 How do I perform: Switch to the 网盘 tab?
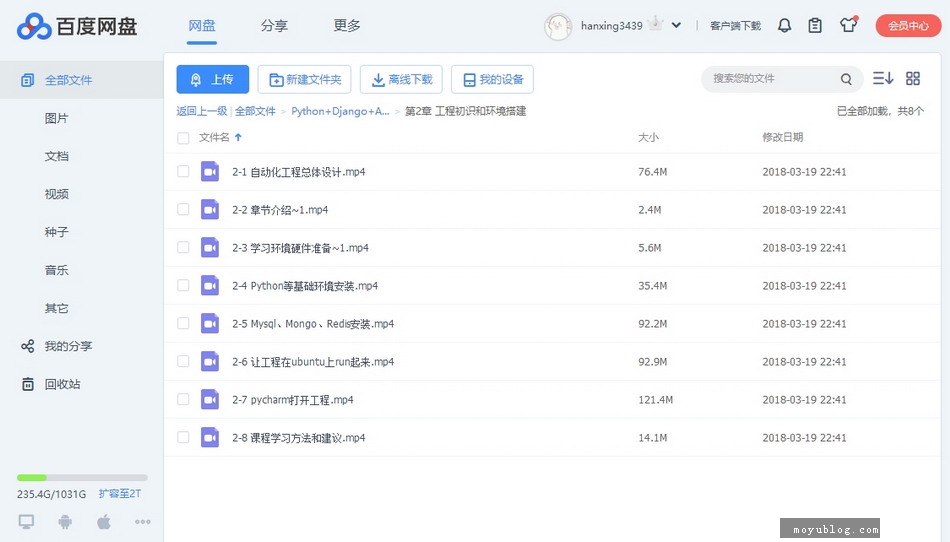click(x=202, y=25)
